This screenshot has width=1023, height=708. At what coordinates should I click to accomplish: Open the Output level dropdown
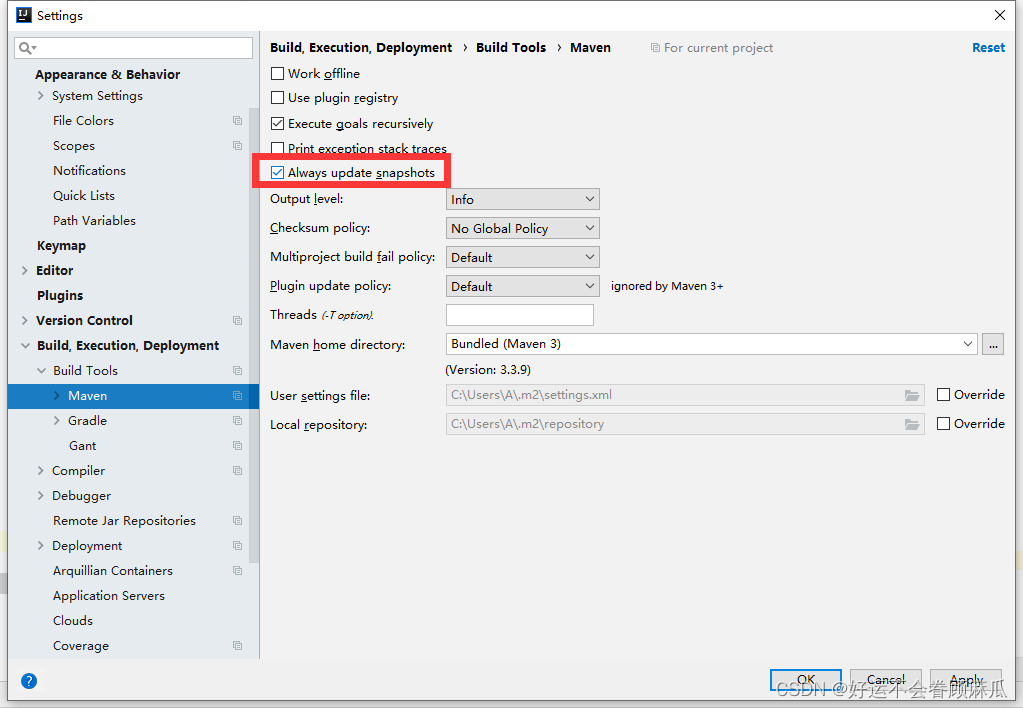[x=523, y=199]
